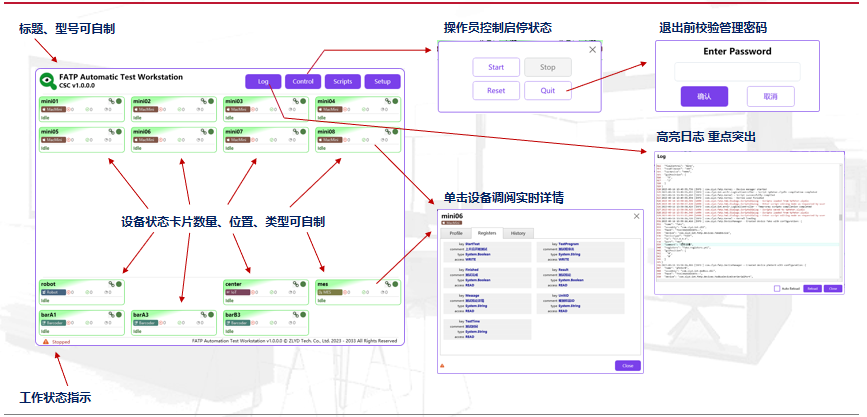
Task: Click the green status dot on mini04
Action: click(x=395, y=101)
